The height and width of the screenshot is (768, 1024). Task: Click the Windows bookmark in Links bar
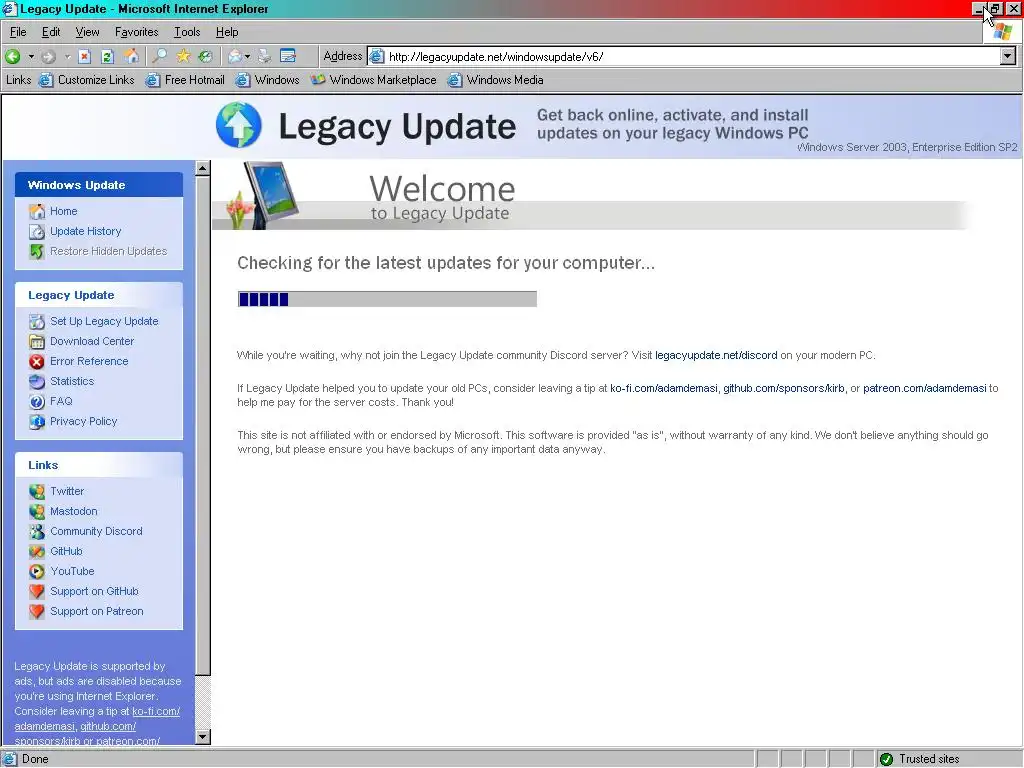268,80
